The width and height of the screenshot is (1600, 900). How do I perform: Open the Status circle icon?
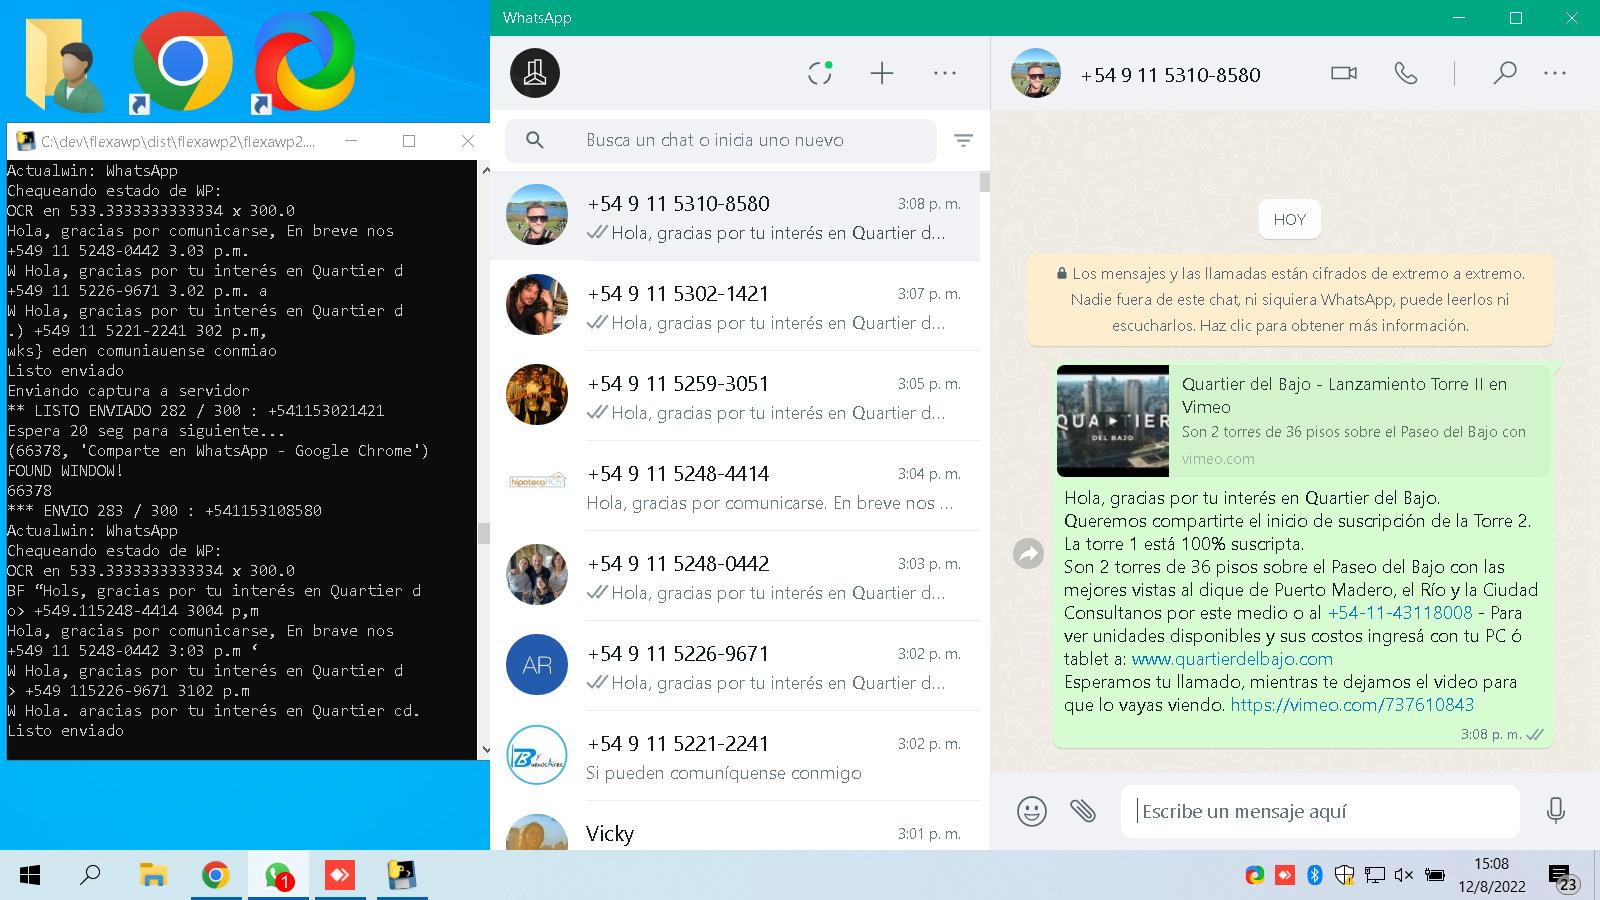click(820, 73)
